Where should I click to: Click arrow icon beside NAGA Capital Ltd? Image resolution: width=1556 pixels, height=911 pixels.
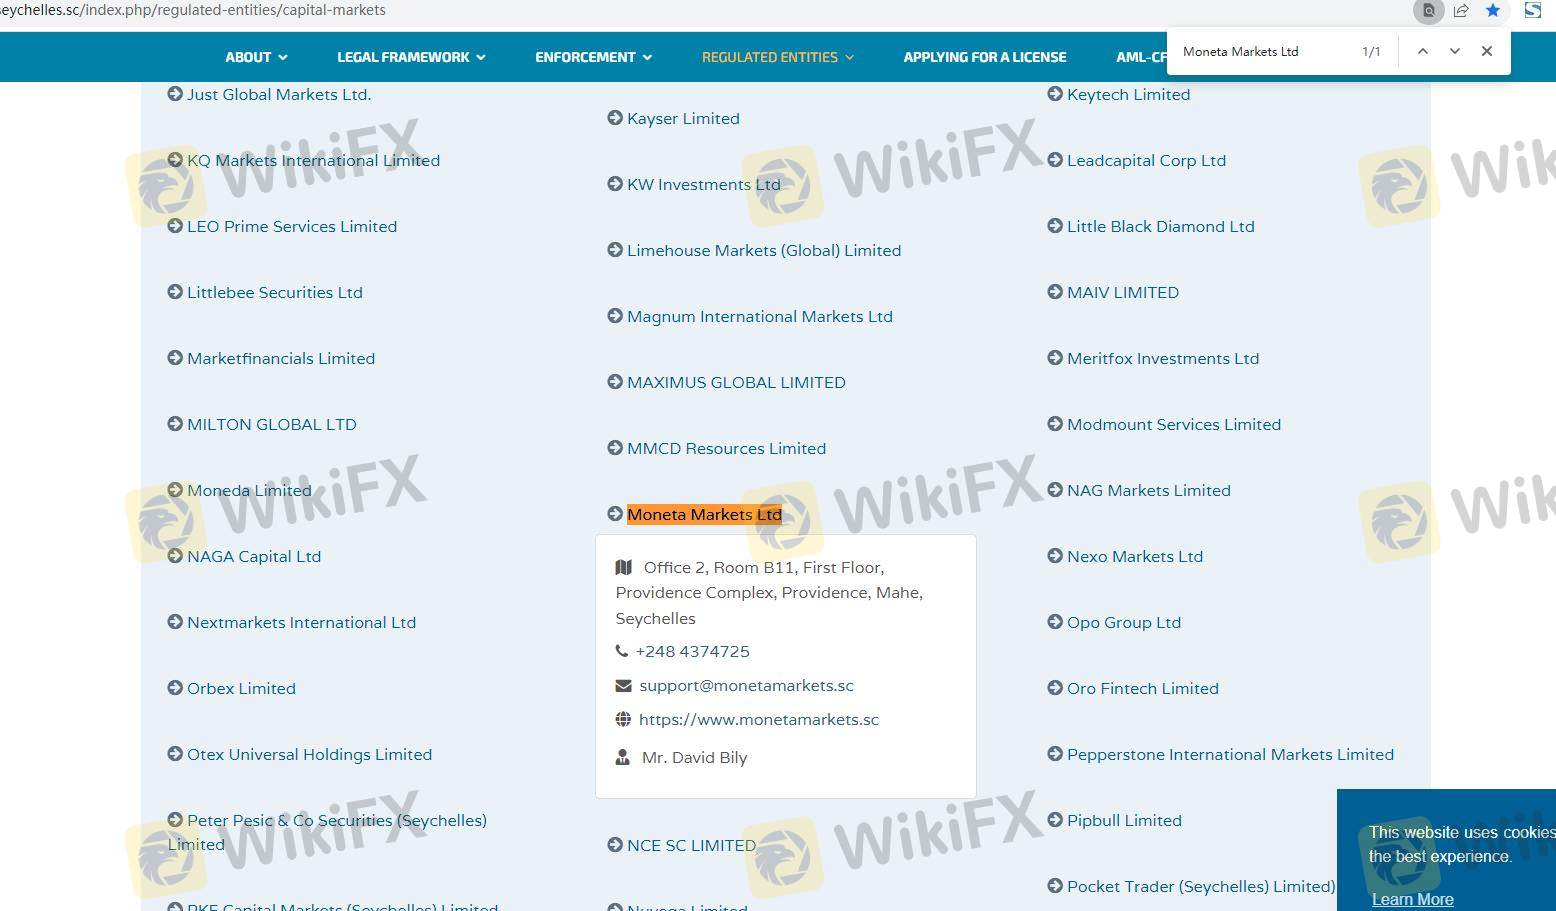pos(175,556)
